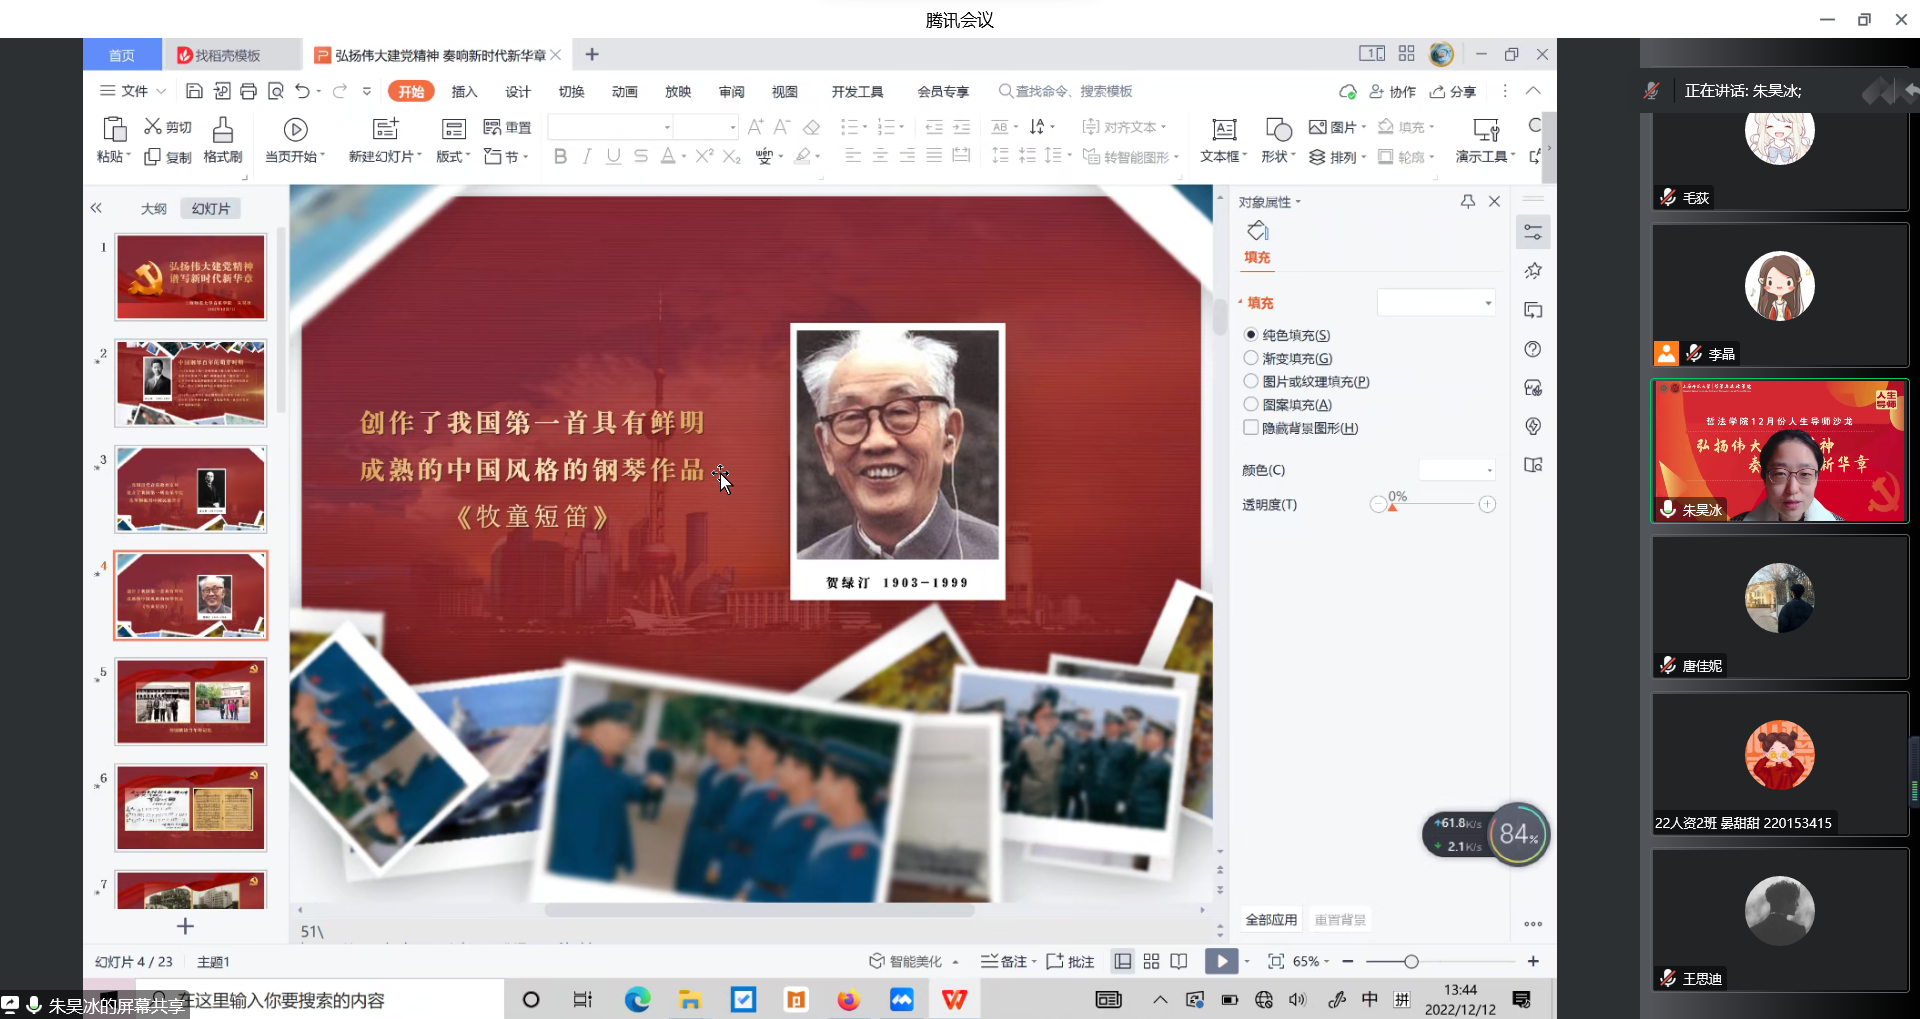Click the New Slide (新建幻灯片) icon
The height and width of the screenshot is (1019, 1920).
click(x=385, y=130)
